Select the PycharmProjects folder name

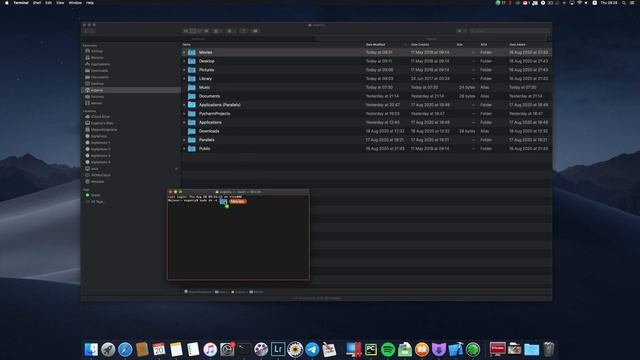(215, 113)
